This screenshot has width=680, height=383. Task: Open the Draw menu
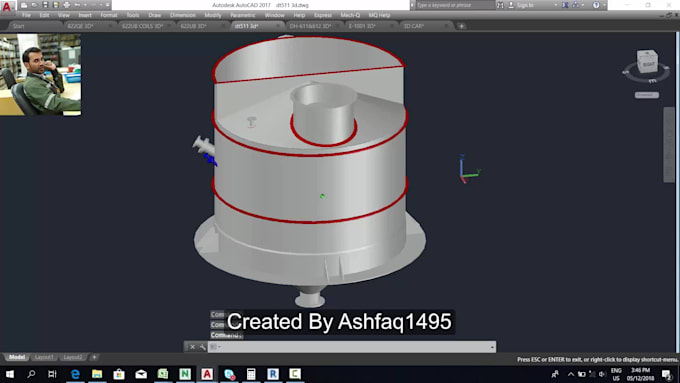(154, 15)
